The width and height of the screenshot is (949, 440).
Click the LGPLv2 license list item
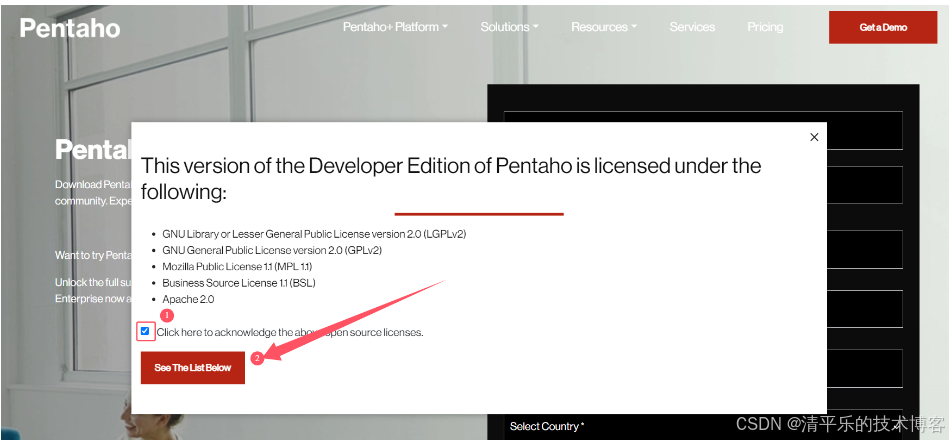pyautogui.click(x=314, y=234)
